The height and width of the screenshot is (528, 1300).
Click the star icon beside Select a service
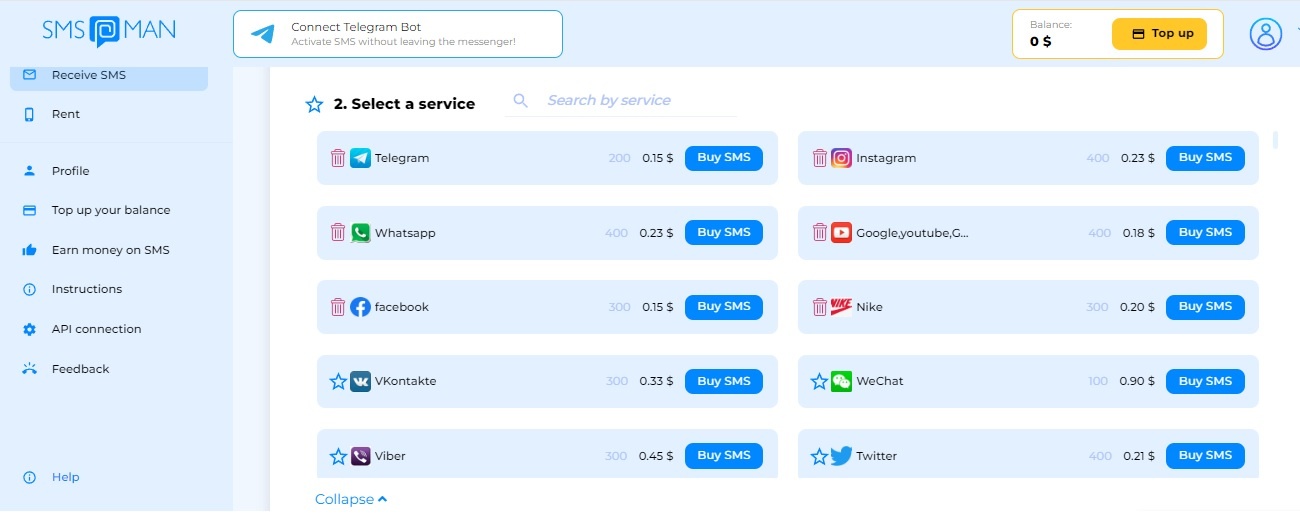pos(314,104)
